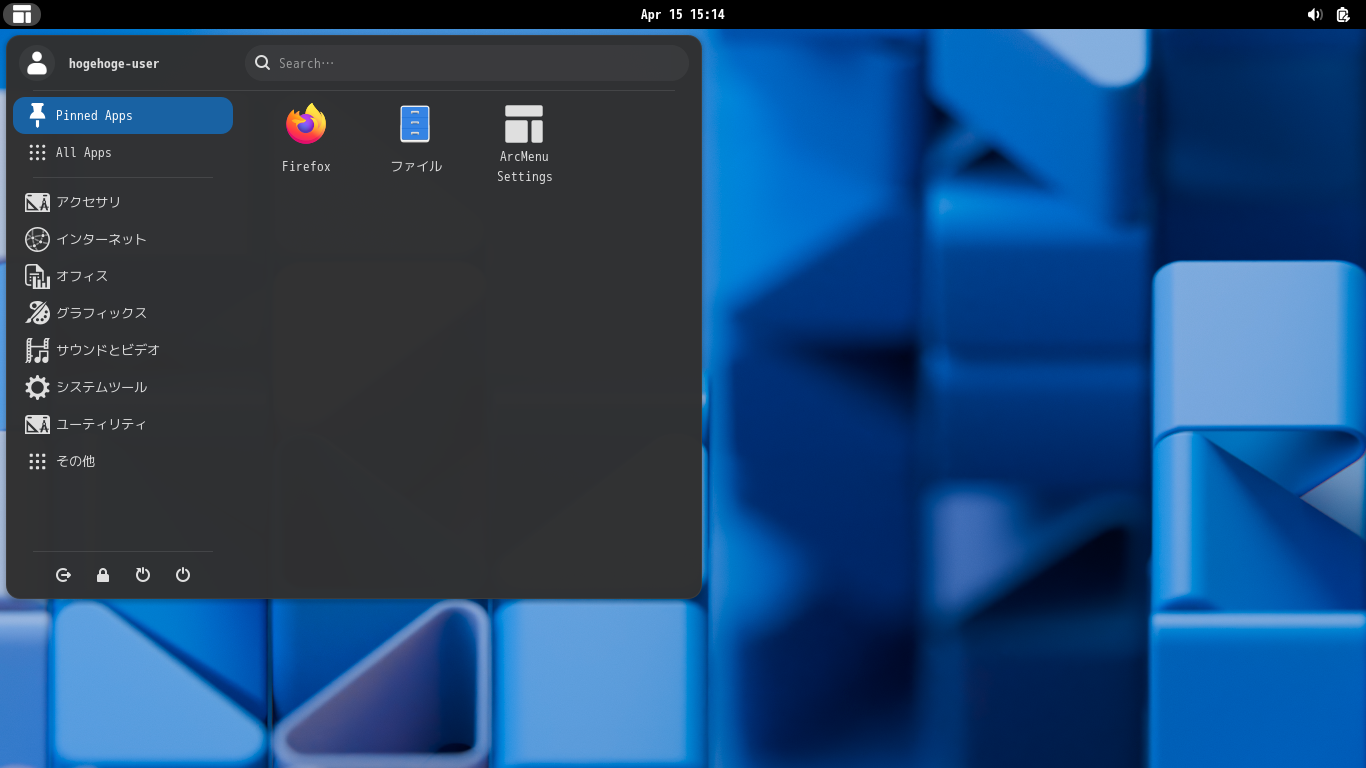Image resolution: width=1366 pixels, height=768 pixels.
Task: Open the ファイル file manager app
Action: [x=415, y=135]
